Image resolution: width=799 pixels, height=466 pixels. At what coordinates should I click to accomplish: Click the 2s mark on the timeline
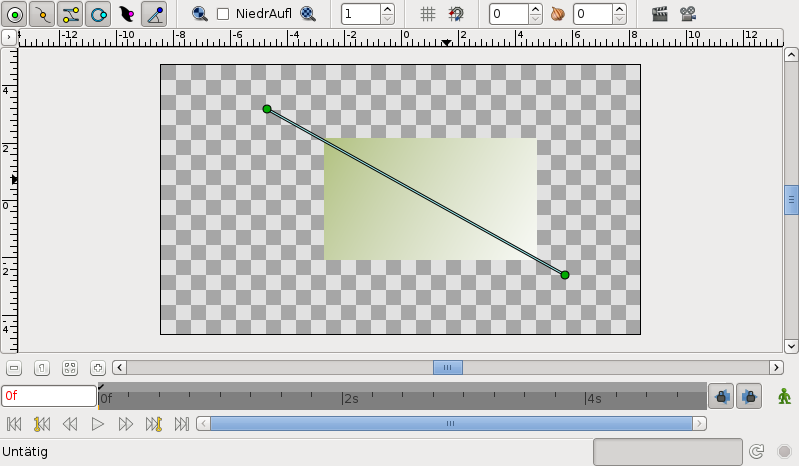coord(350,398)
